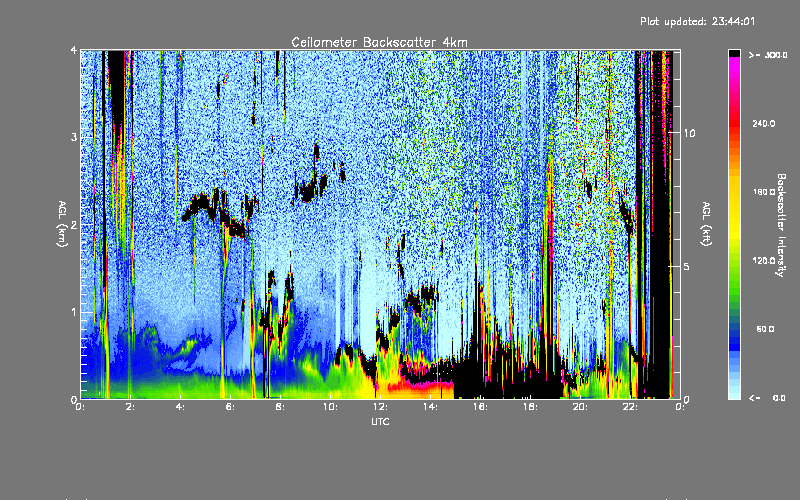Click the "120.0" colorbar value
The image size is (800, 500).
(764, 261)
